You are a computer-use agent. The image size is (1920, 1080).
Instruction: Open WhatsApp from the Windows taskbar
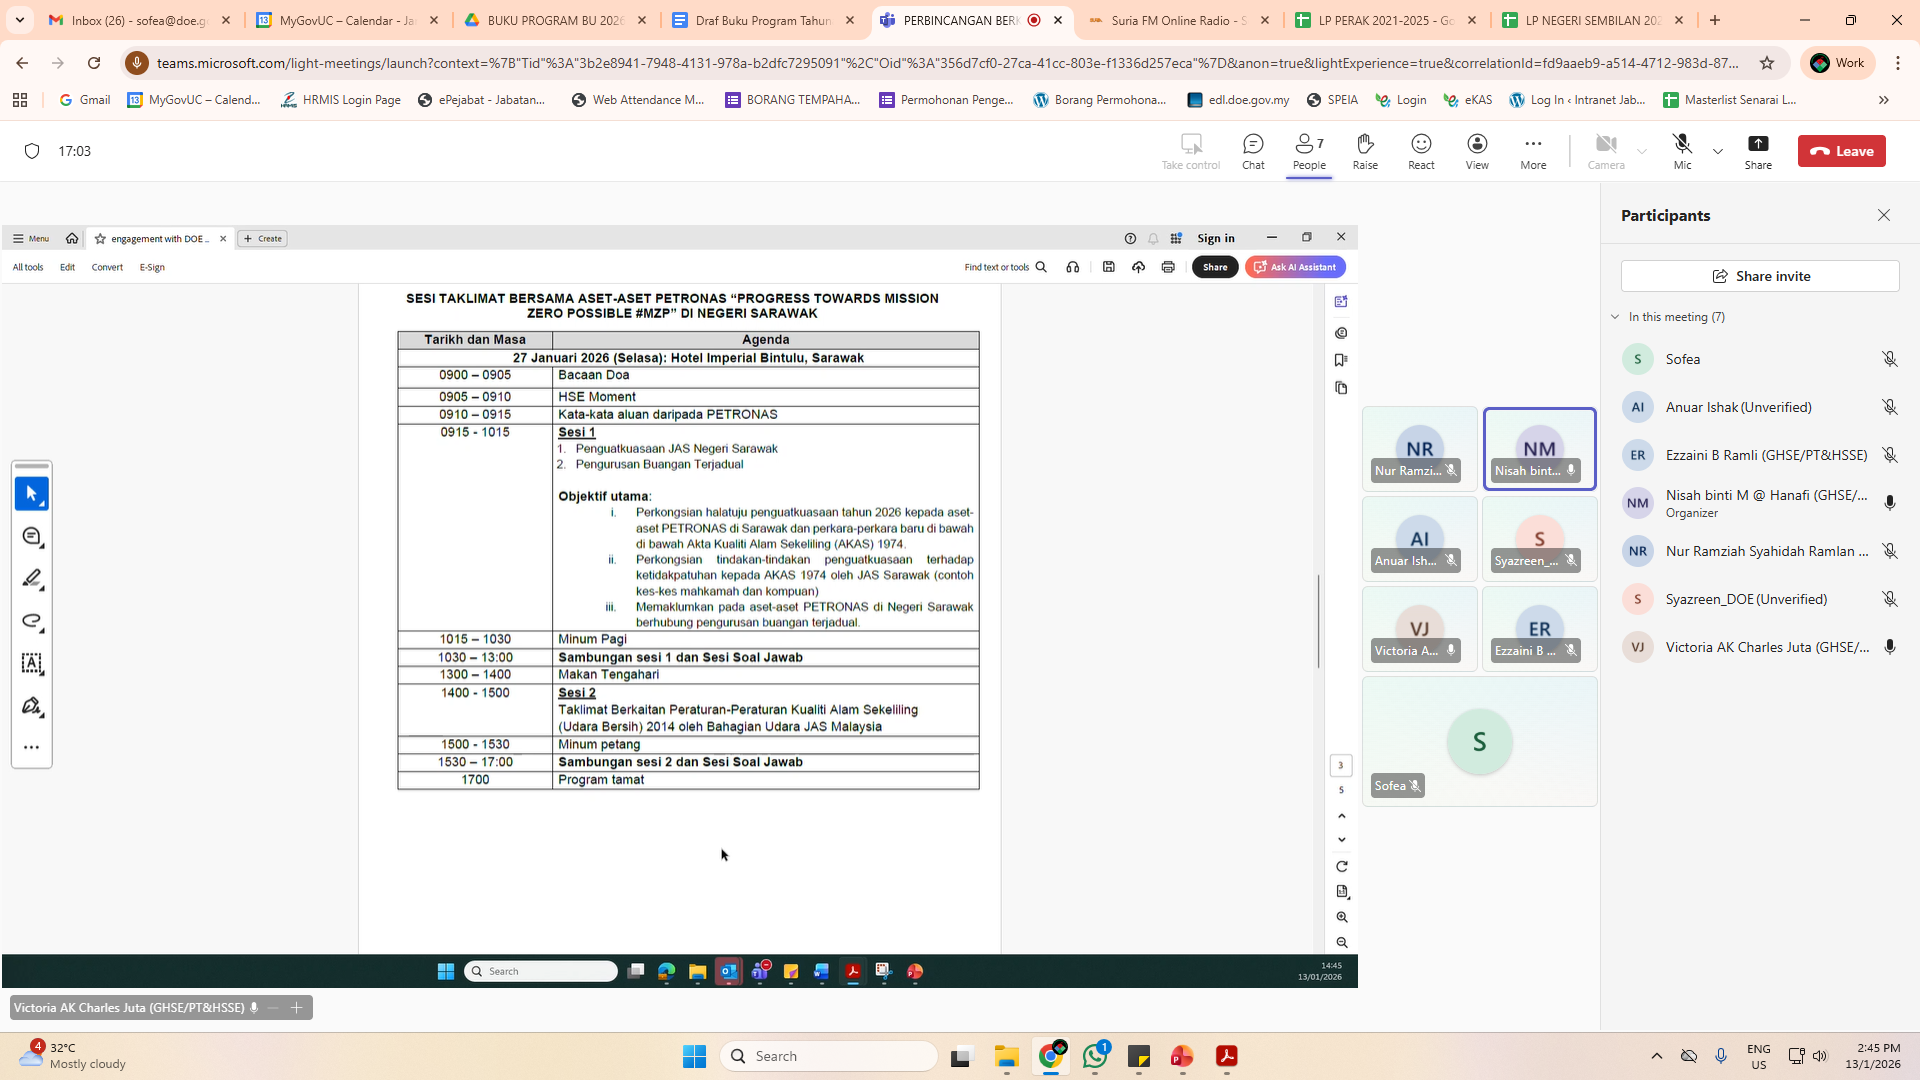(1095, 1056)
